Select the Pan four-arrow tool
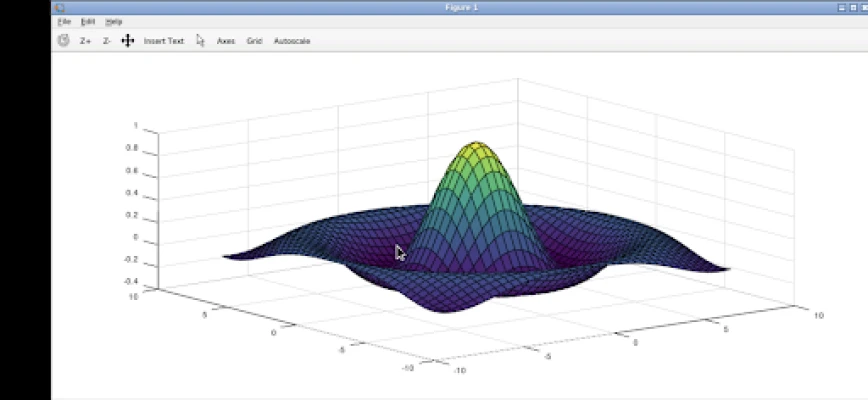This screenshot has height=400, width=868. [x=127, y=41]
